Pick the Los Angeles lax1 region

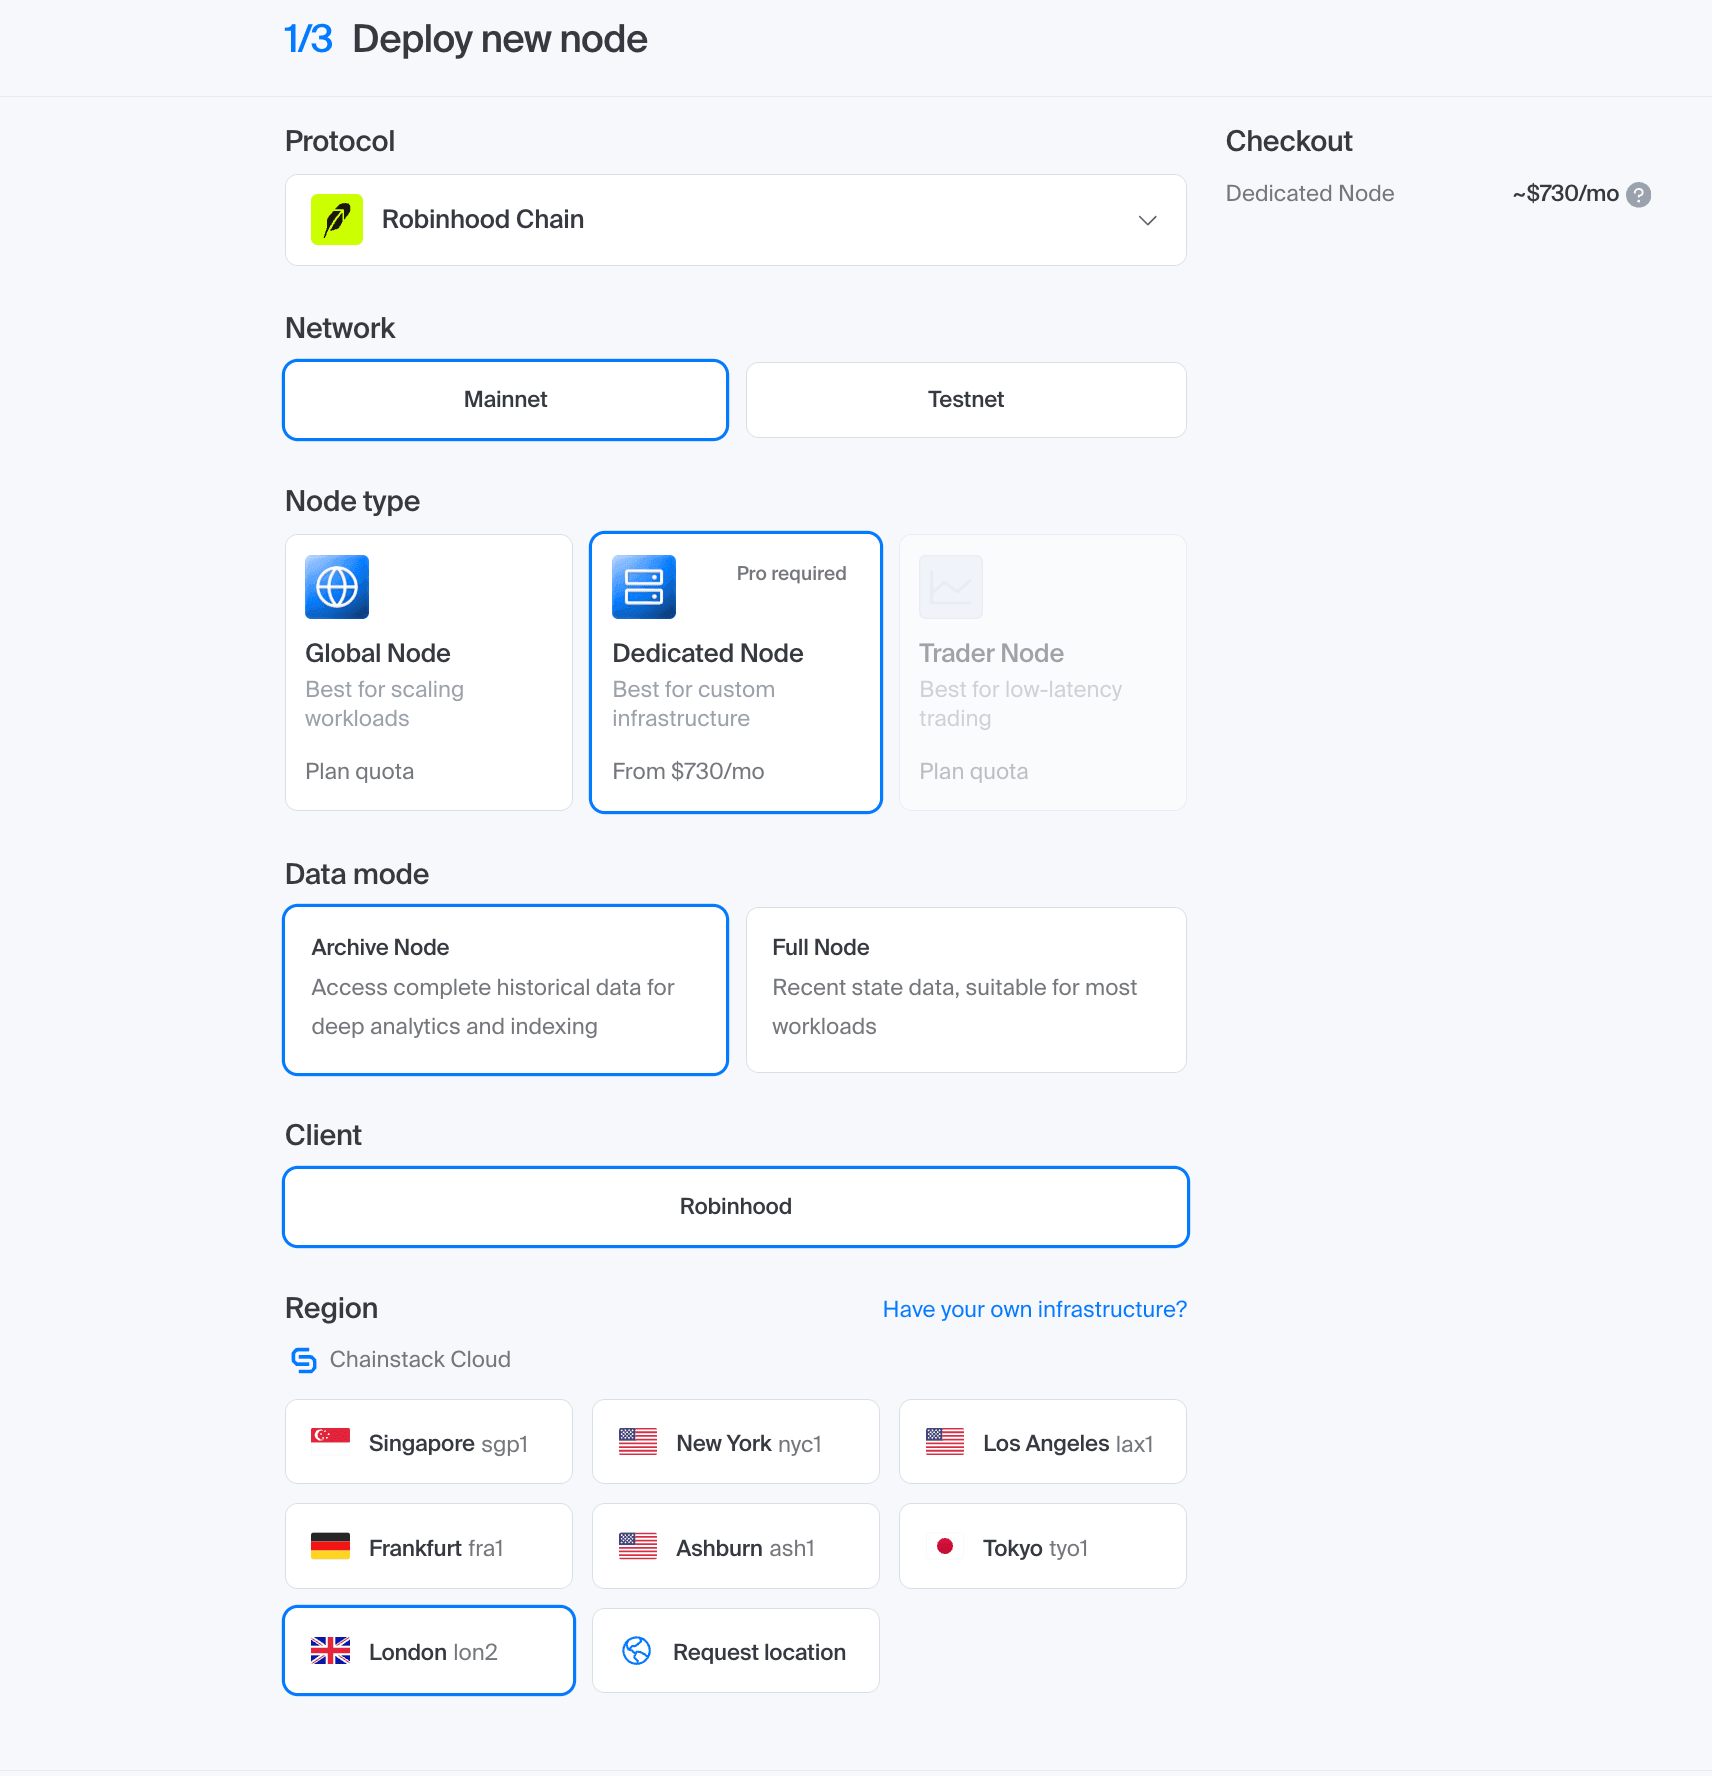[x=1043, y=1442]
